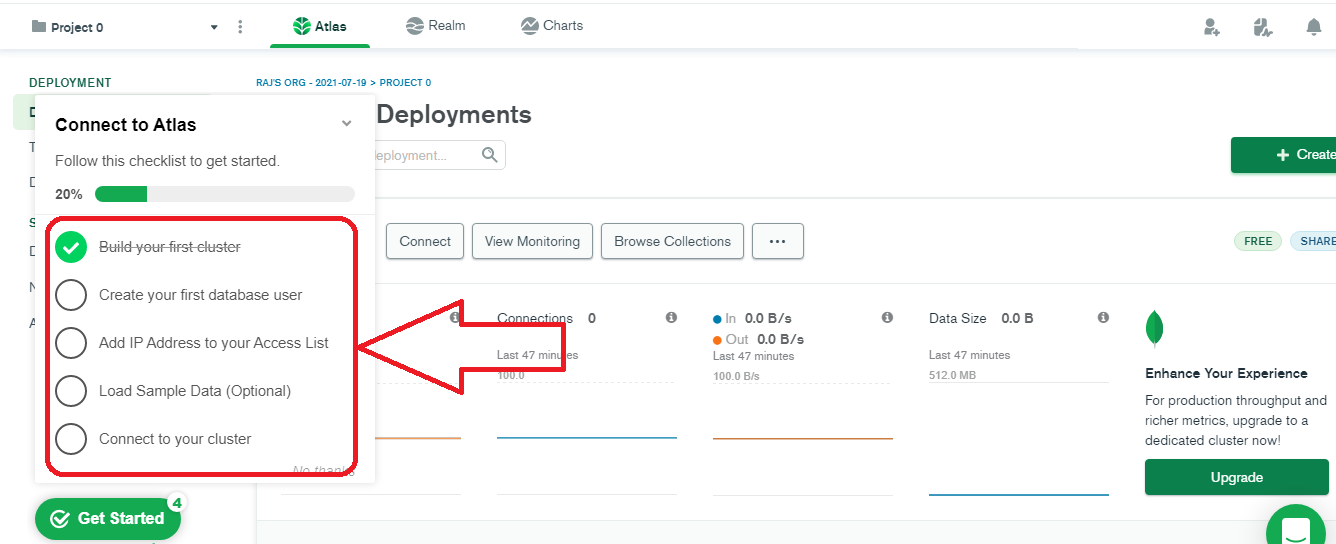Open Connect to your cluster step
1336x544 pixels.
click(175, 439)
